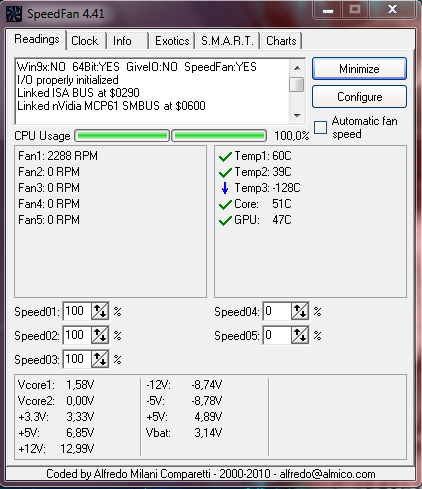Click the alfredo@almico.com status bar text
The height and width of the screenshot is (489, 422).
click(327, 474)
